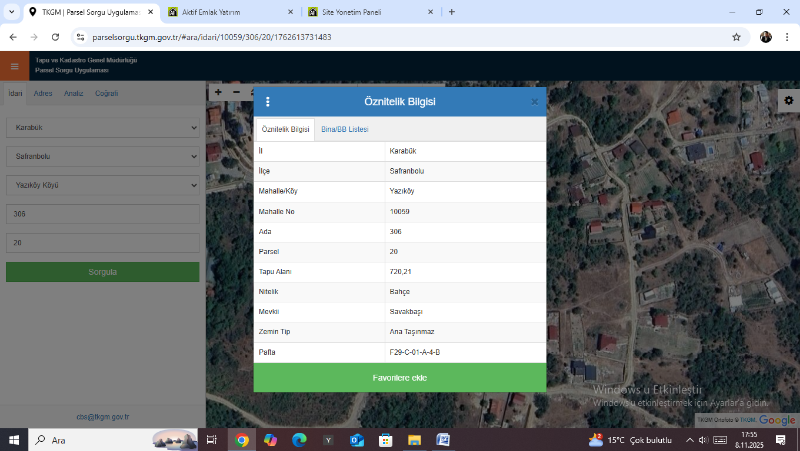
Task: Open Chrome's three-dot browser menu
Action: tap(787, 37)
